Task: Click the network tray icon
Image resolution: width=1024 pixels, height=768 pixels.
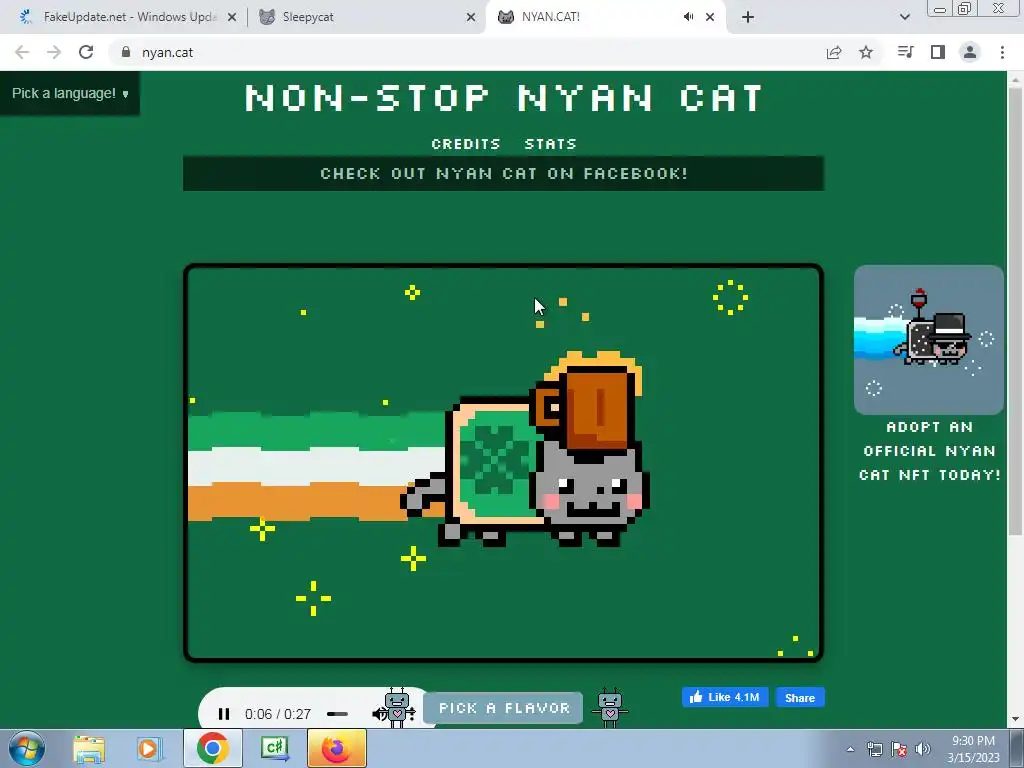Action: click(874, 749)
